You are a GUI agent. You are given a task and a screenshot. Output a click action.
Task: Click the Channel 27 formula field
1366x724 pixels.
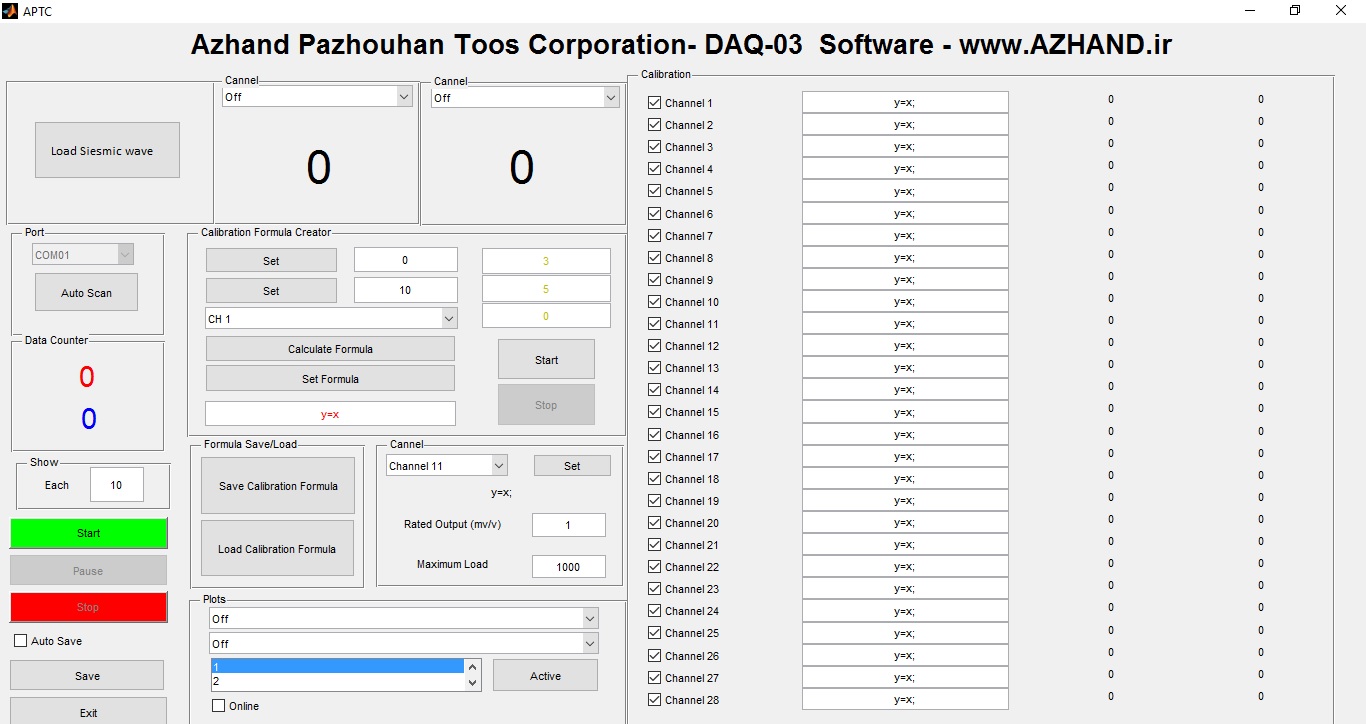pyautogui.click(x=905, y=677)
